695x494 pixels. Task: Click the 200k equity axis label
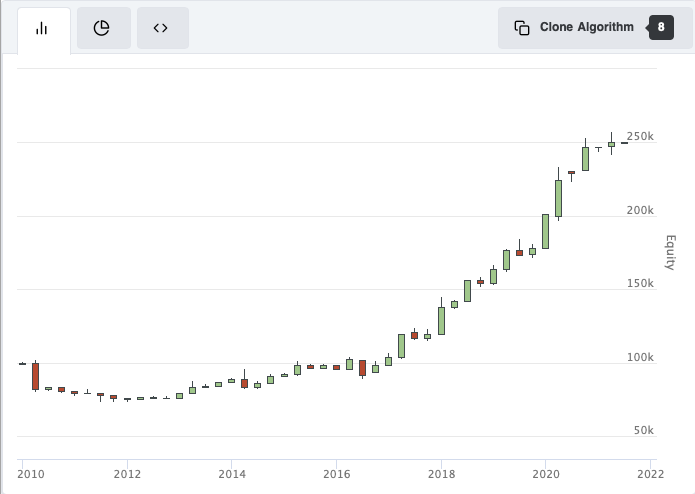click(640, 210)
